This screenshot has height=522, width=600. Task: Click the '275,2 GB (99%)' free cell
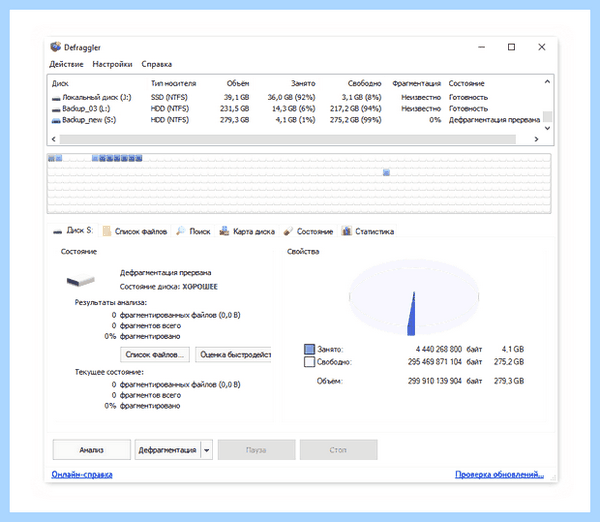click(355, 120)
